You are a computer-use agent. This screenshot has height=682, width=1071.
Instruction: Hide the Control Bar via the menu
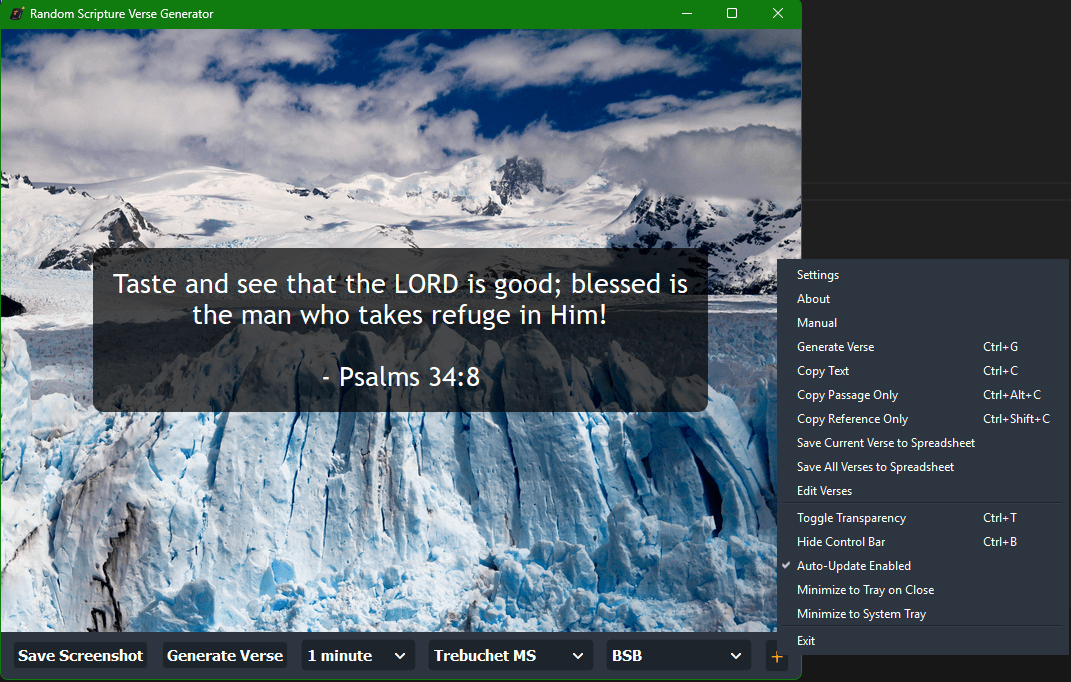coord(840,541)
